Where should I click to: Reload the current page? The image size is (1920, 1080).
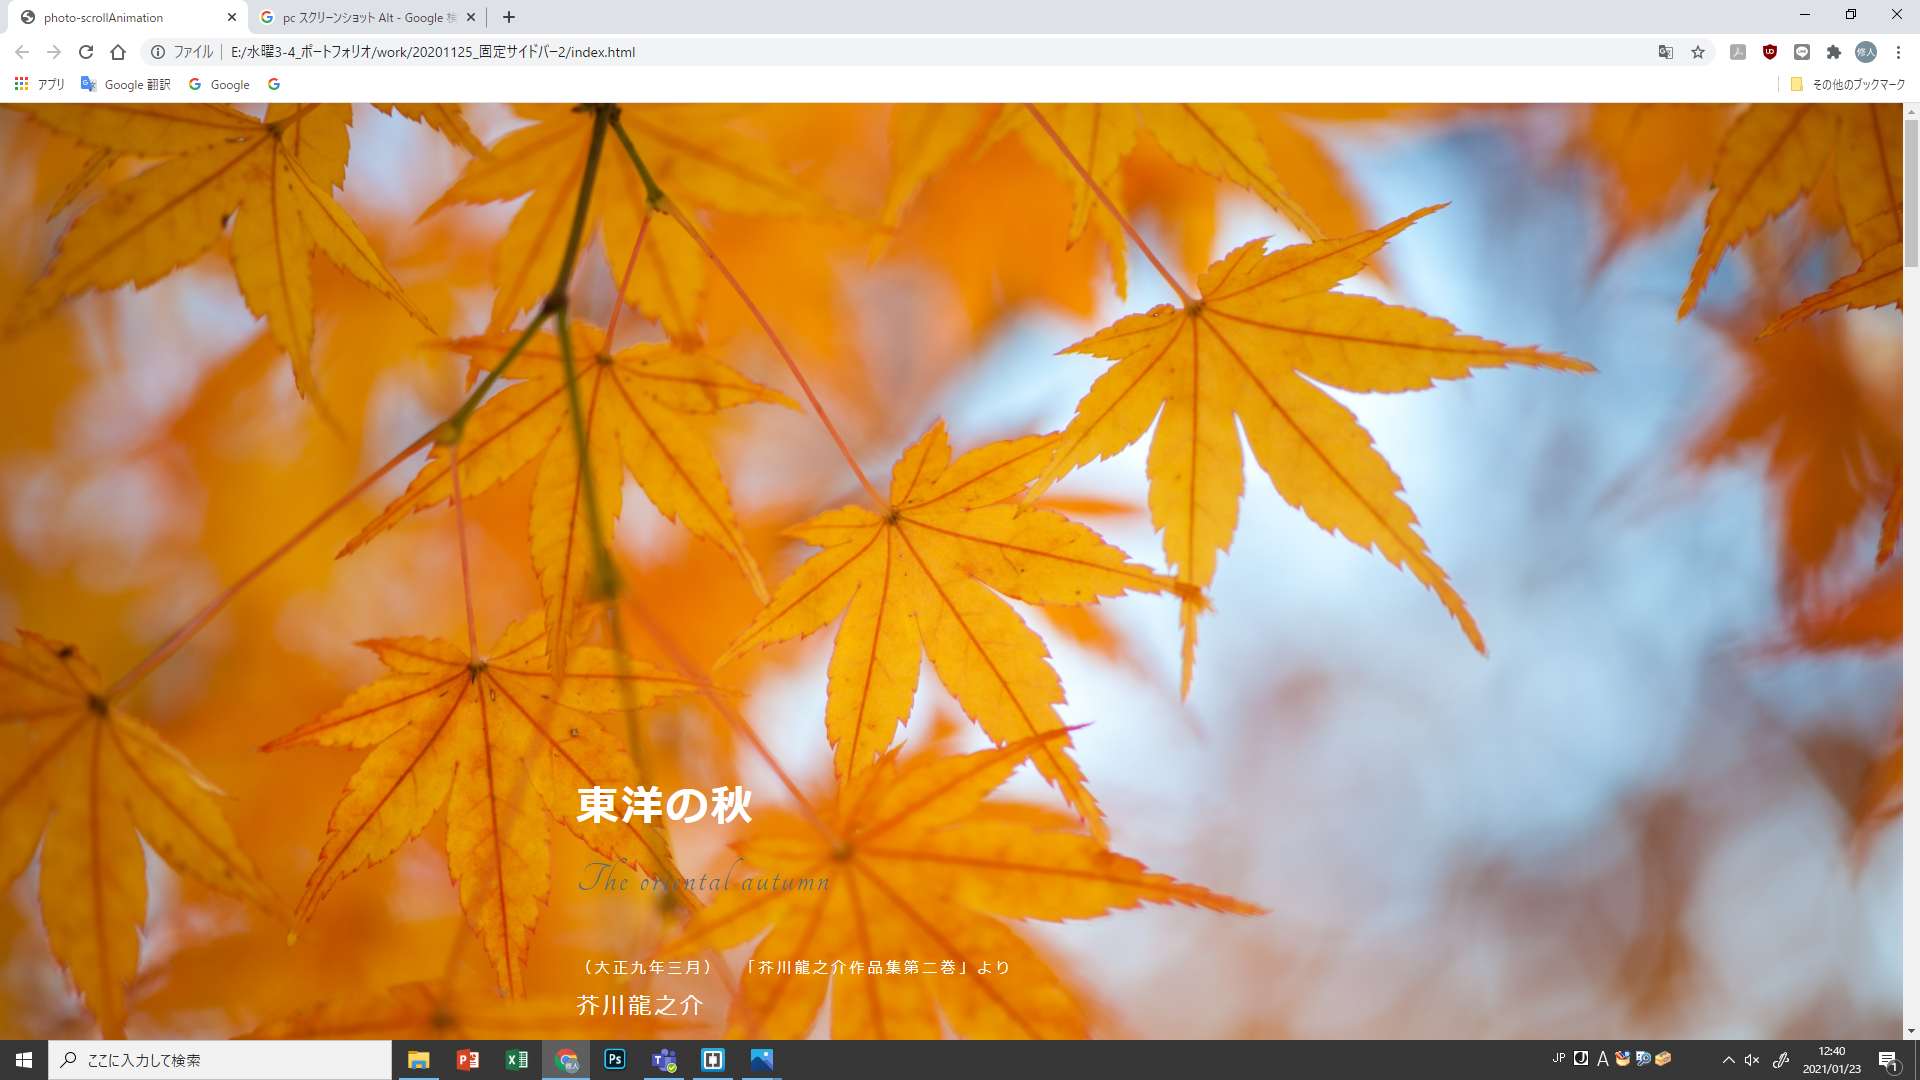(86, 52)
